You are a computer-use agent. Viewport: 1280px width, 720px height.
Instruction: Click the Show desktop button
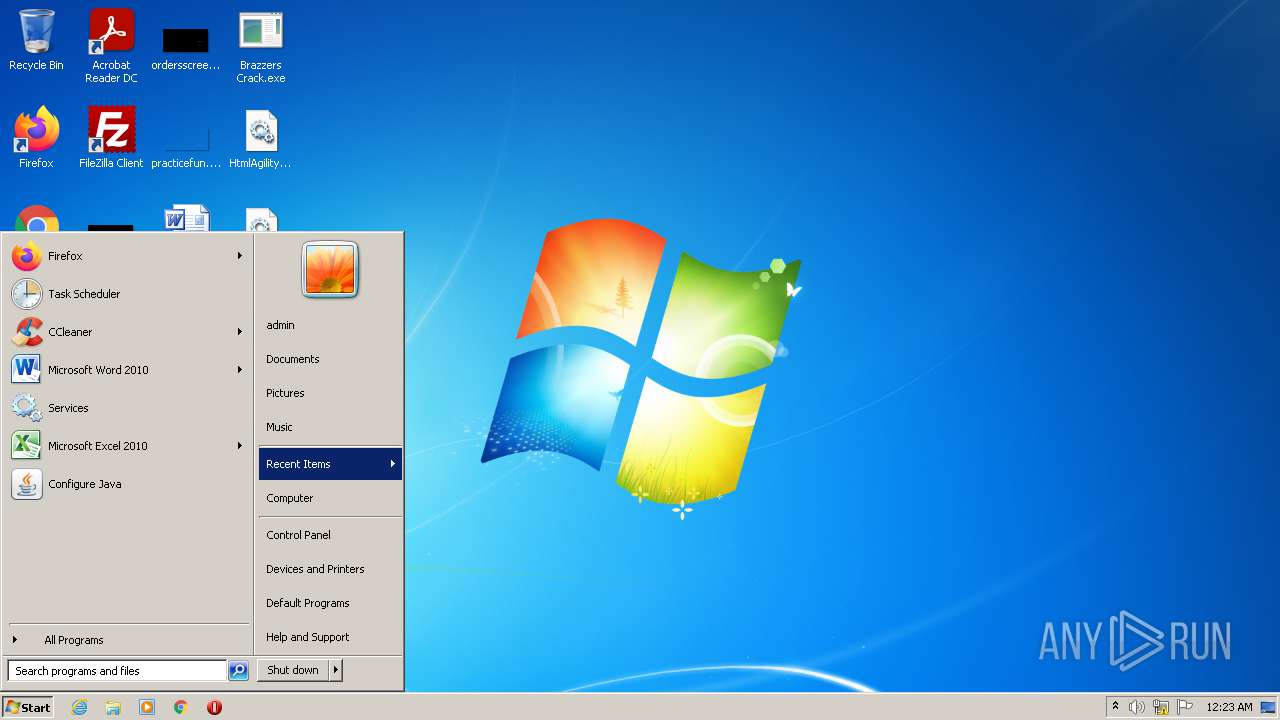click(x=1269, y=707)
